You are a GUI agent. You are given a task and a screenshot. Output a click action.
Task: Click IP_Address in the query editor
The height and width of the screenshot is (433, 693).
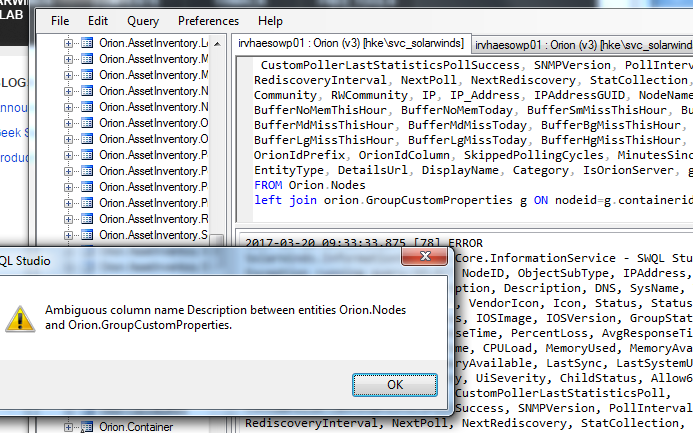[484, 95]
